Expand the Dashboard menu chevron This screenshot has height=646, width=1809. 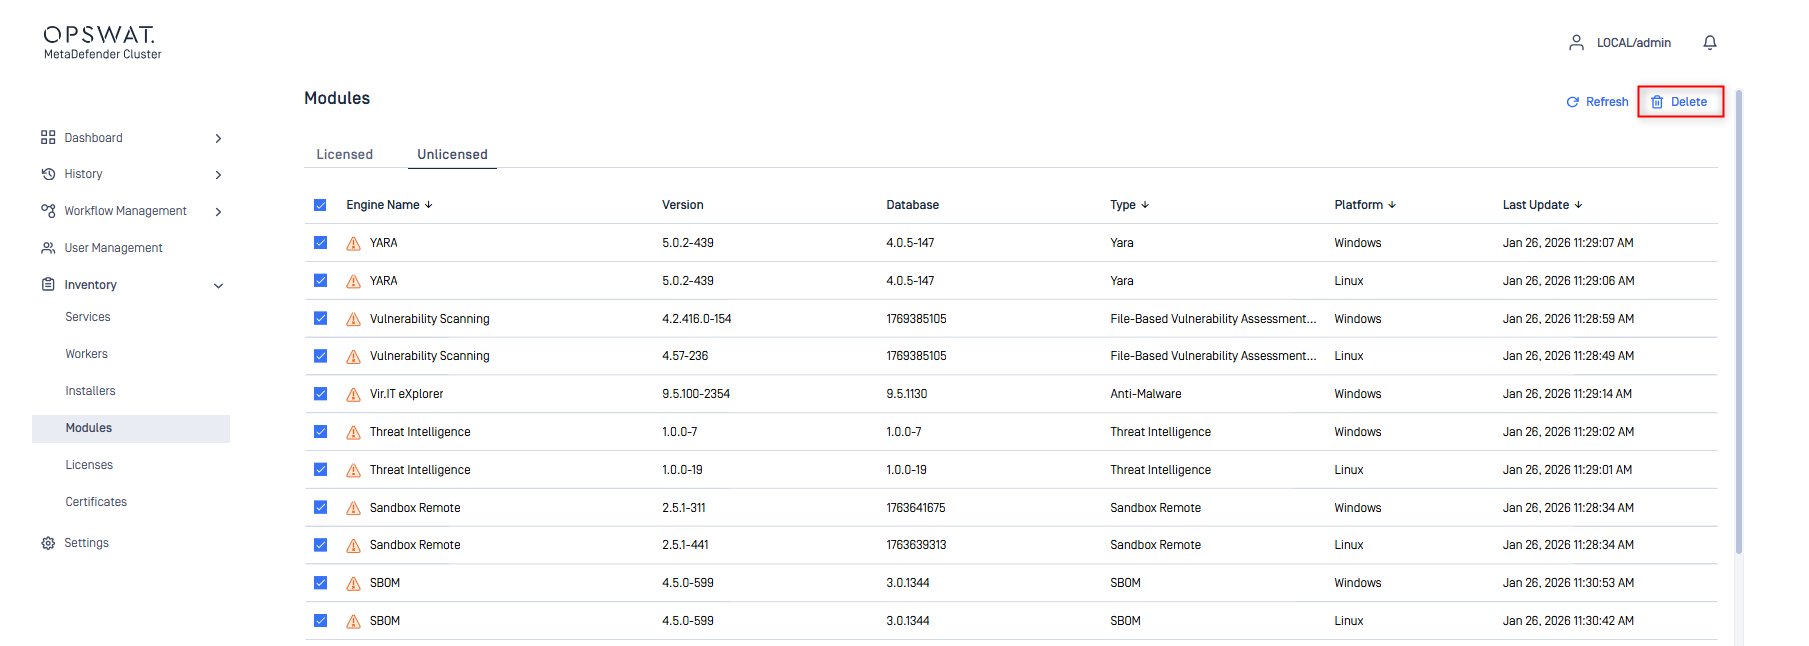(x=218, y=138)
